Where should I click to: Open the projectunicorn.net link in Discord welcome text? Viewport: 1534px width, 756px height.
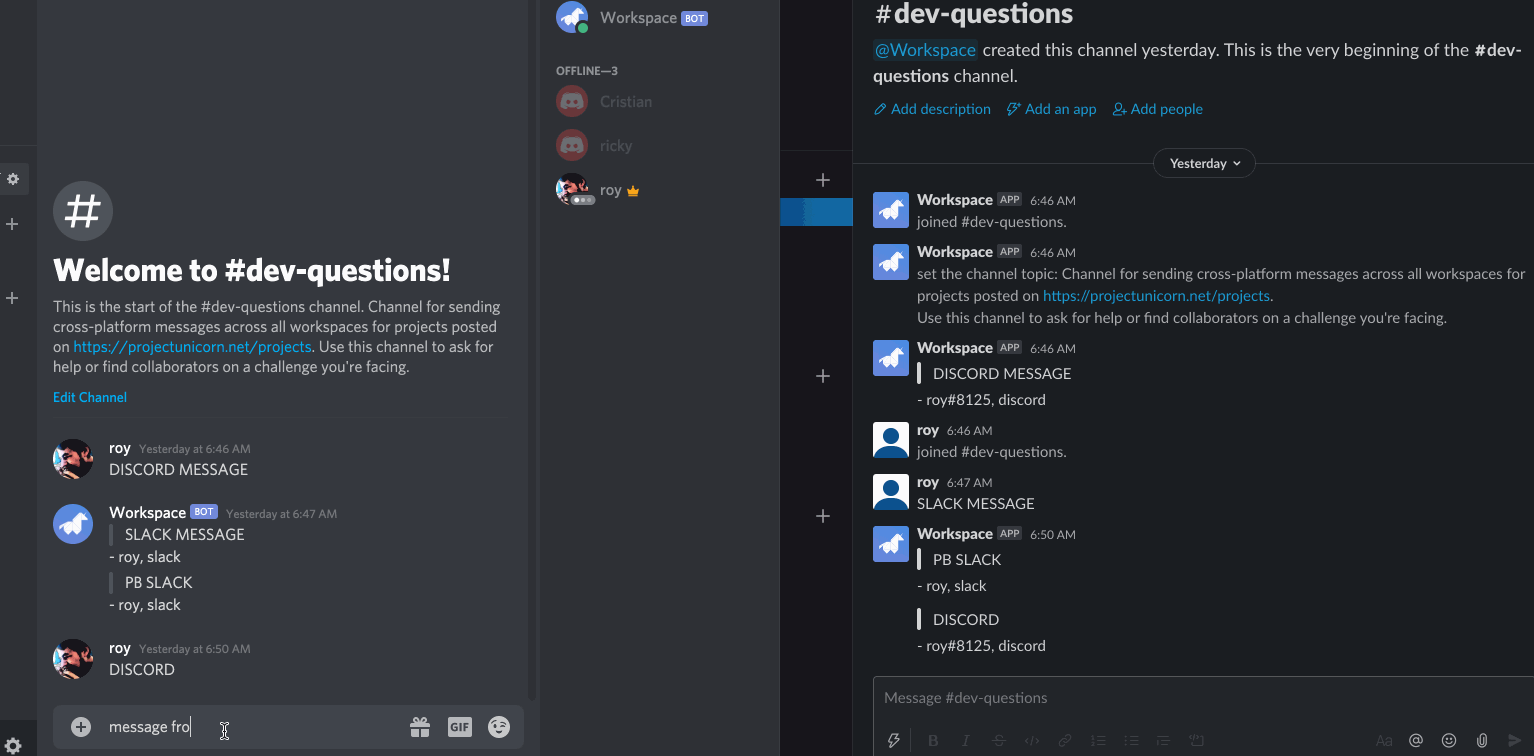click(x=193, y=347)
